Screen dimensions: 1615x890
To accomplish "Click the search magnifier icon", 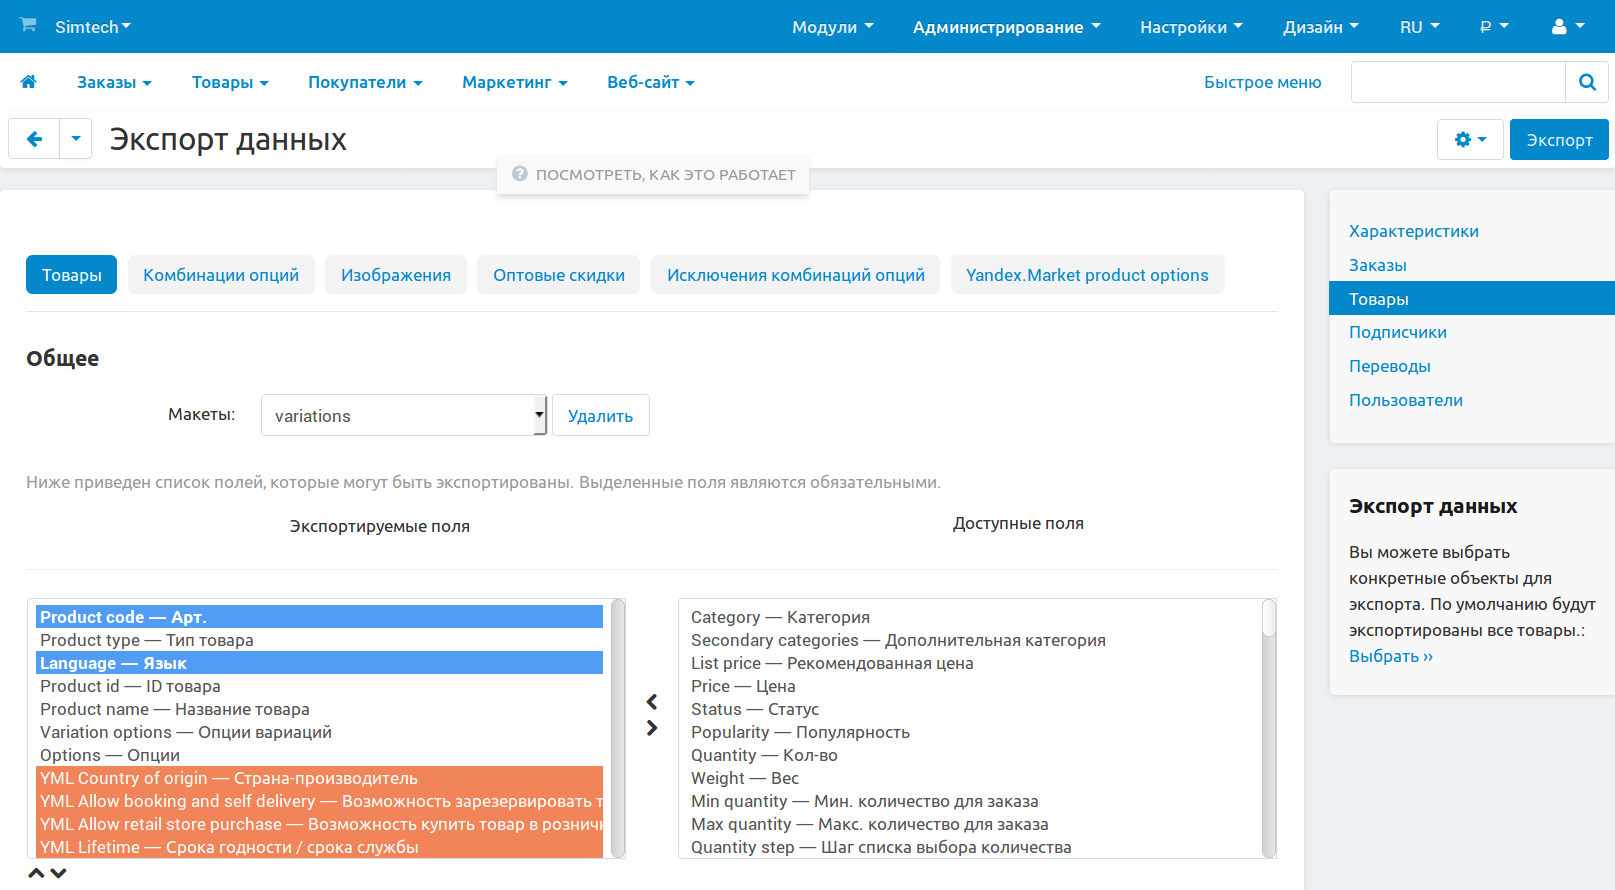I will pyautogui.click(x=1586, y=82).
